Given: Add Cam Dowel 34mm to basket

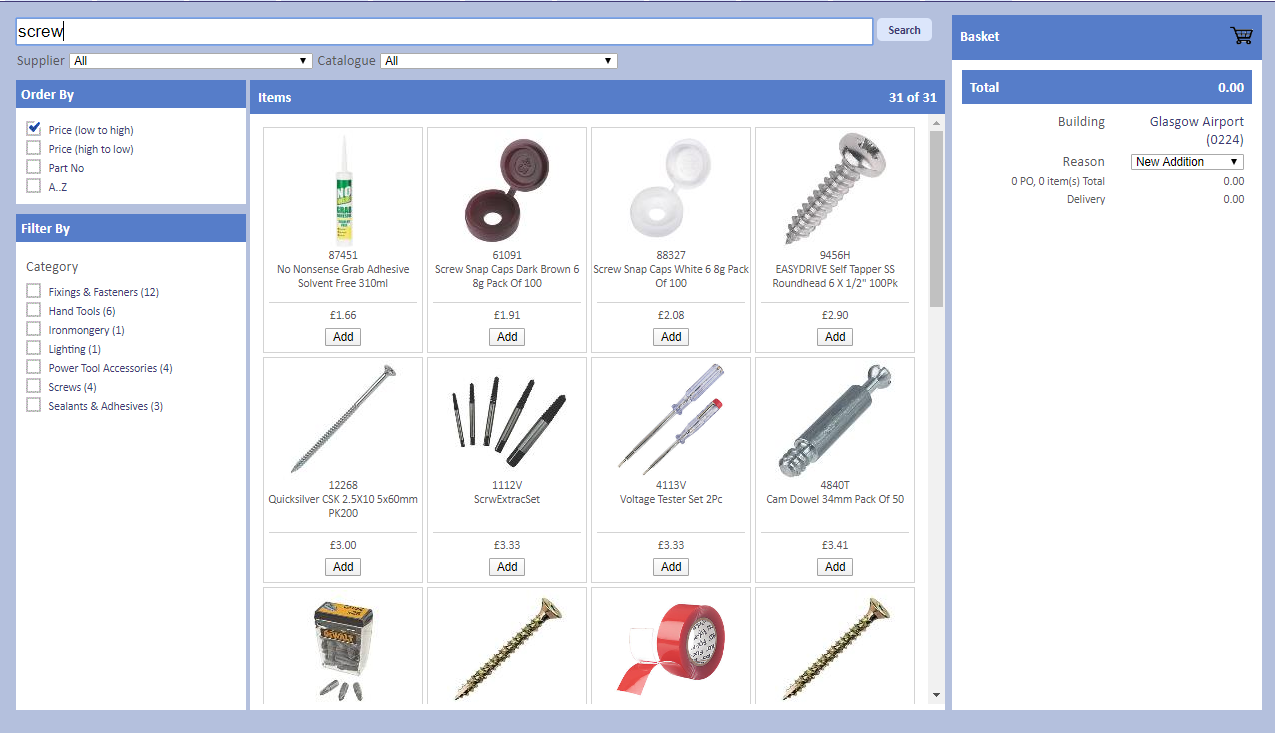Looking at the screenshot, I should click(835, 567).
